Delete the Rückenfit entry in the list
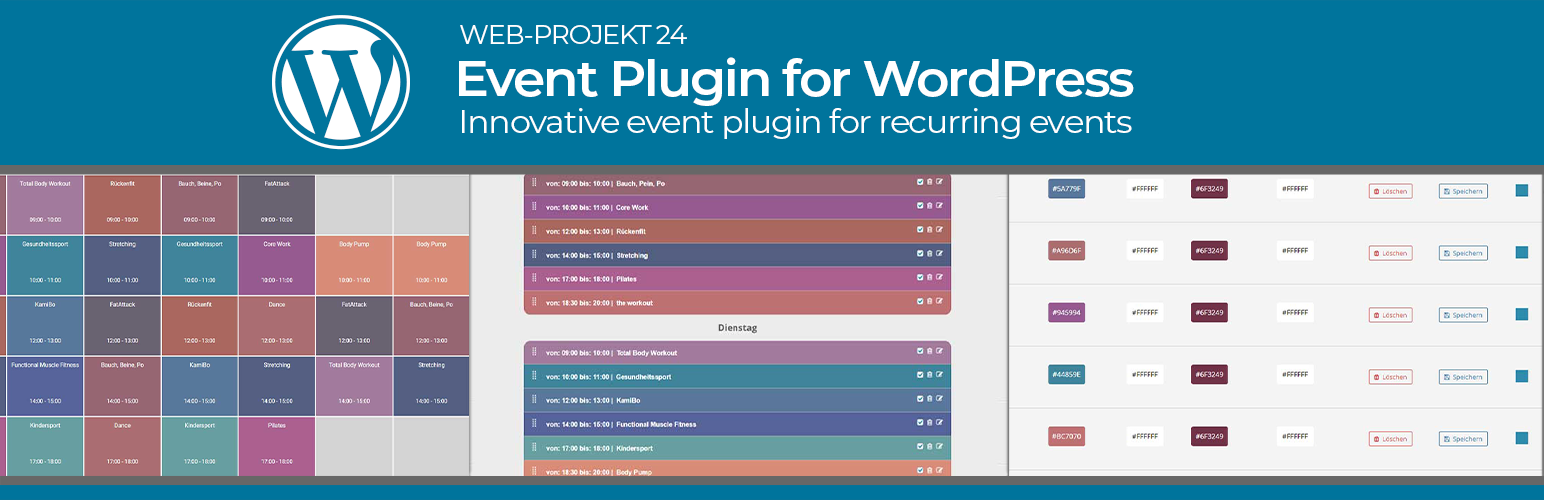This screenshot has width=1544, height=500. click(930, 230)
